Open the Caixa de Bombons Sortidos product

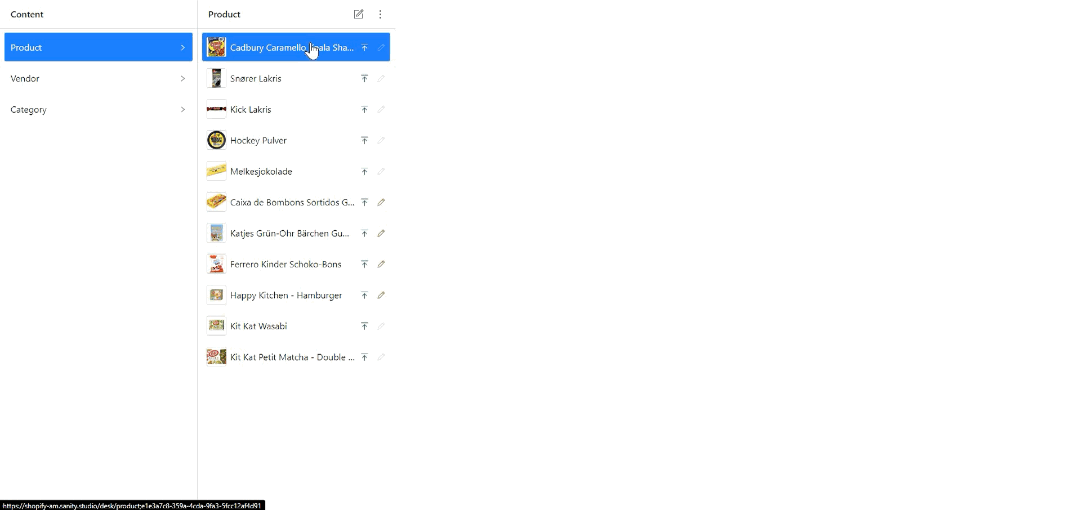296,203
